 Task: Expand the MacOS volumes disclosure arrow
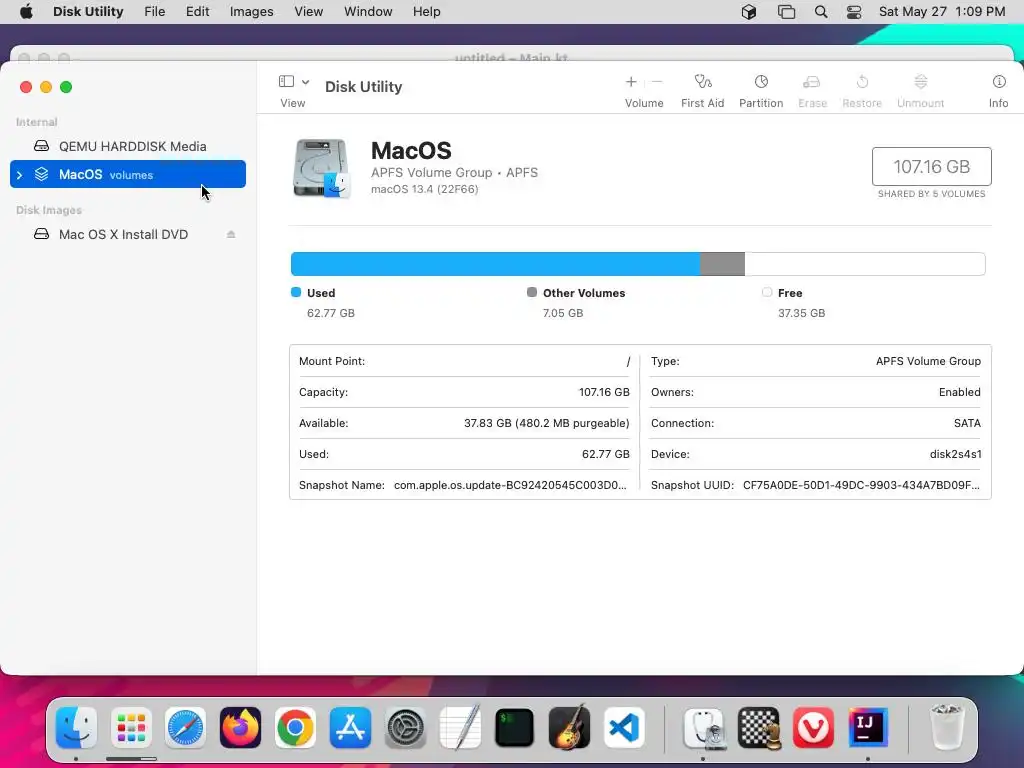[x=20, y=175]
